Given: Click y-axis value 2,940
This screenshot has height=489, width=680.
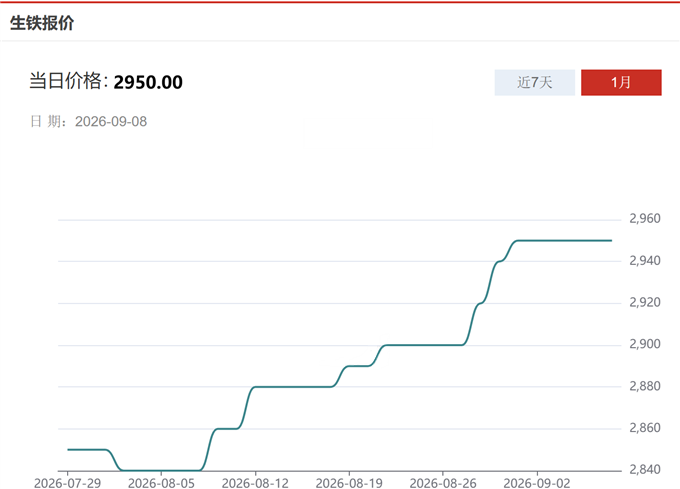Looking at the screenshot, I should pyautogui.click(x=645, y=261).
